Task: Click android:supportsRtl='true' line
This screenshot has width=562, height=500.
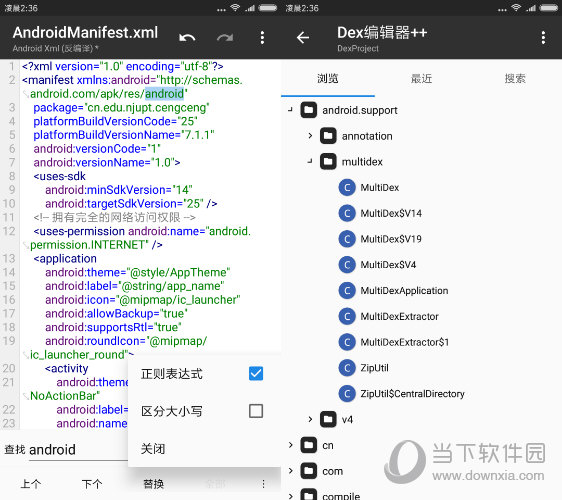Action: point(113,327)
